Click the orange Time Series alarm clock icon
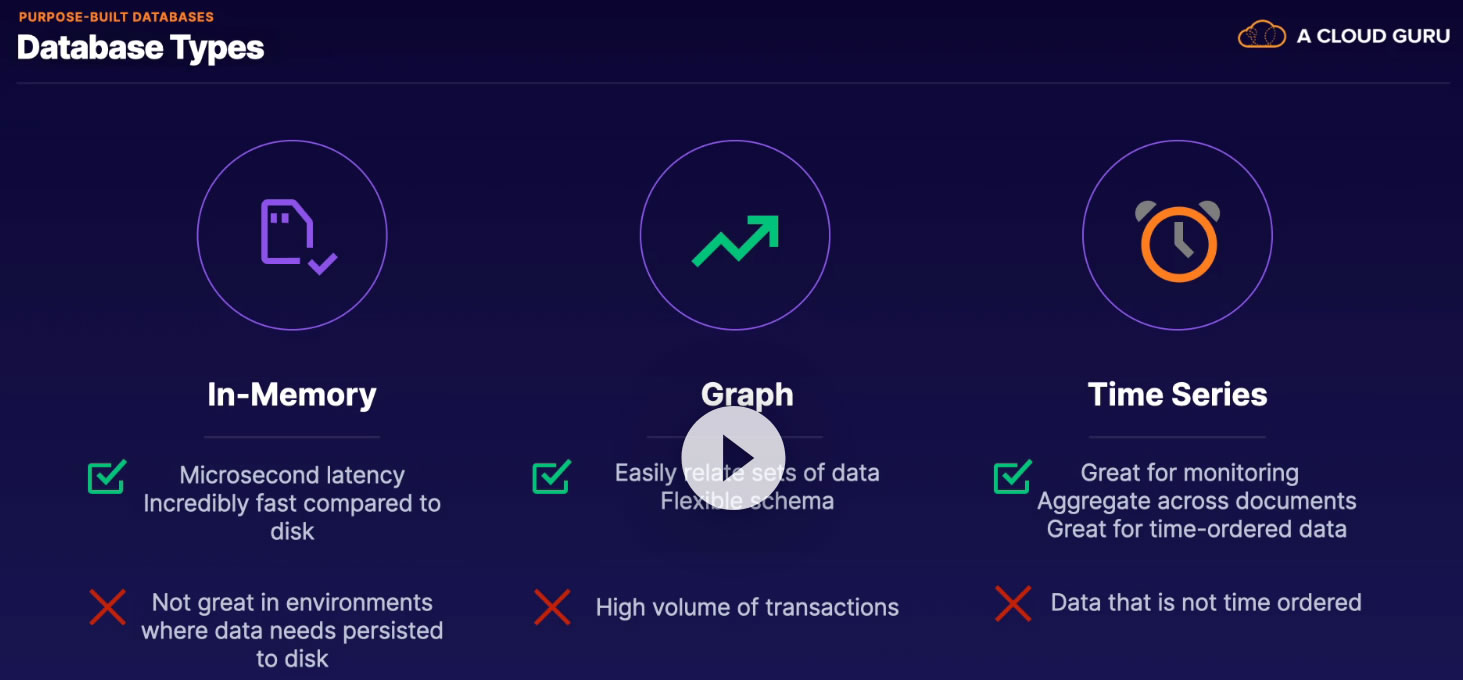This screenshot has width=1463, height=680. point(1178,240)
